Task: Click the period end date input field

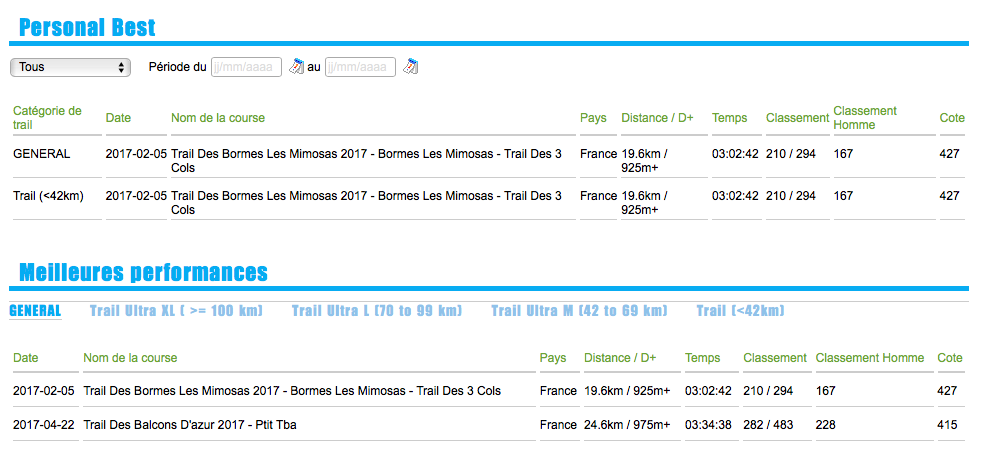Action: click(359, 67)
